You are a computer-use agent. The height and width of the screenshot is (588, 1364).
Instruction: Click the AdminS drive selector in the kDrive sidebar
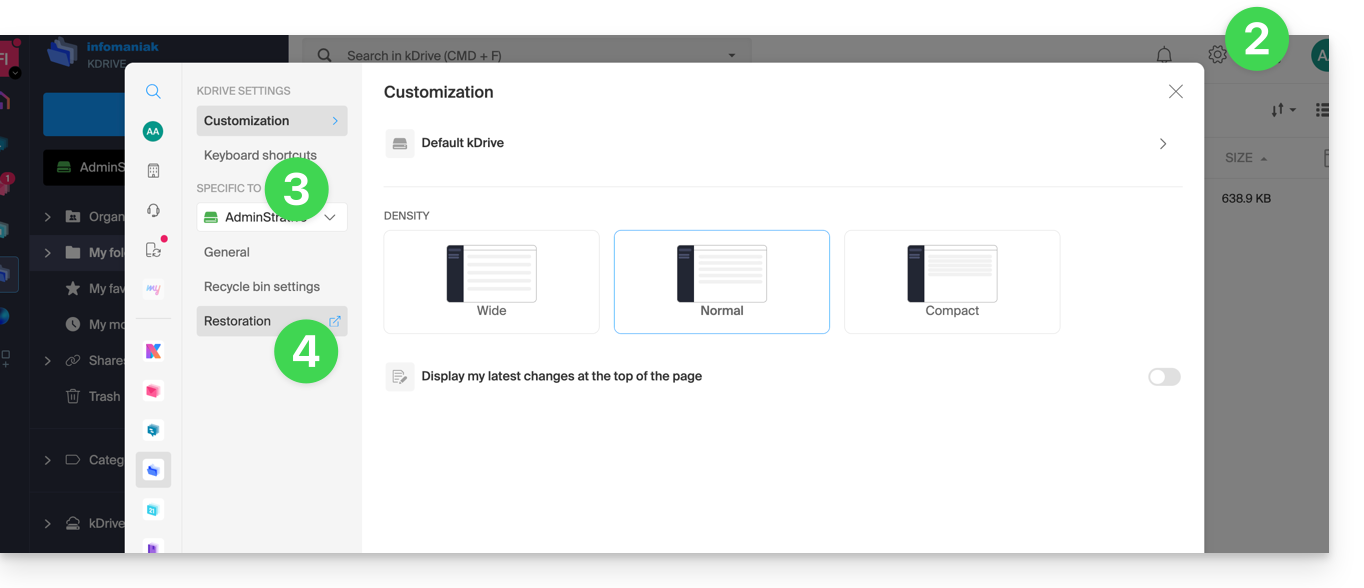tap(85, 167)
